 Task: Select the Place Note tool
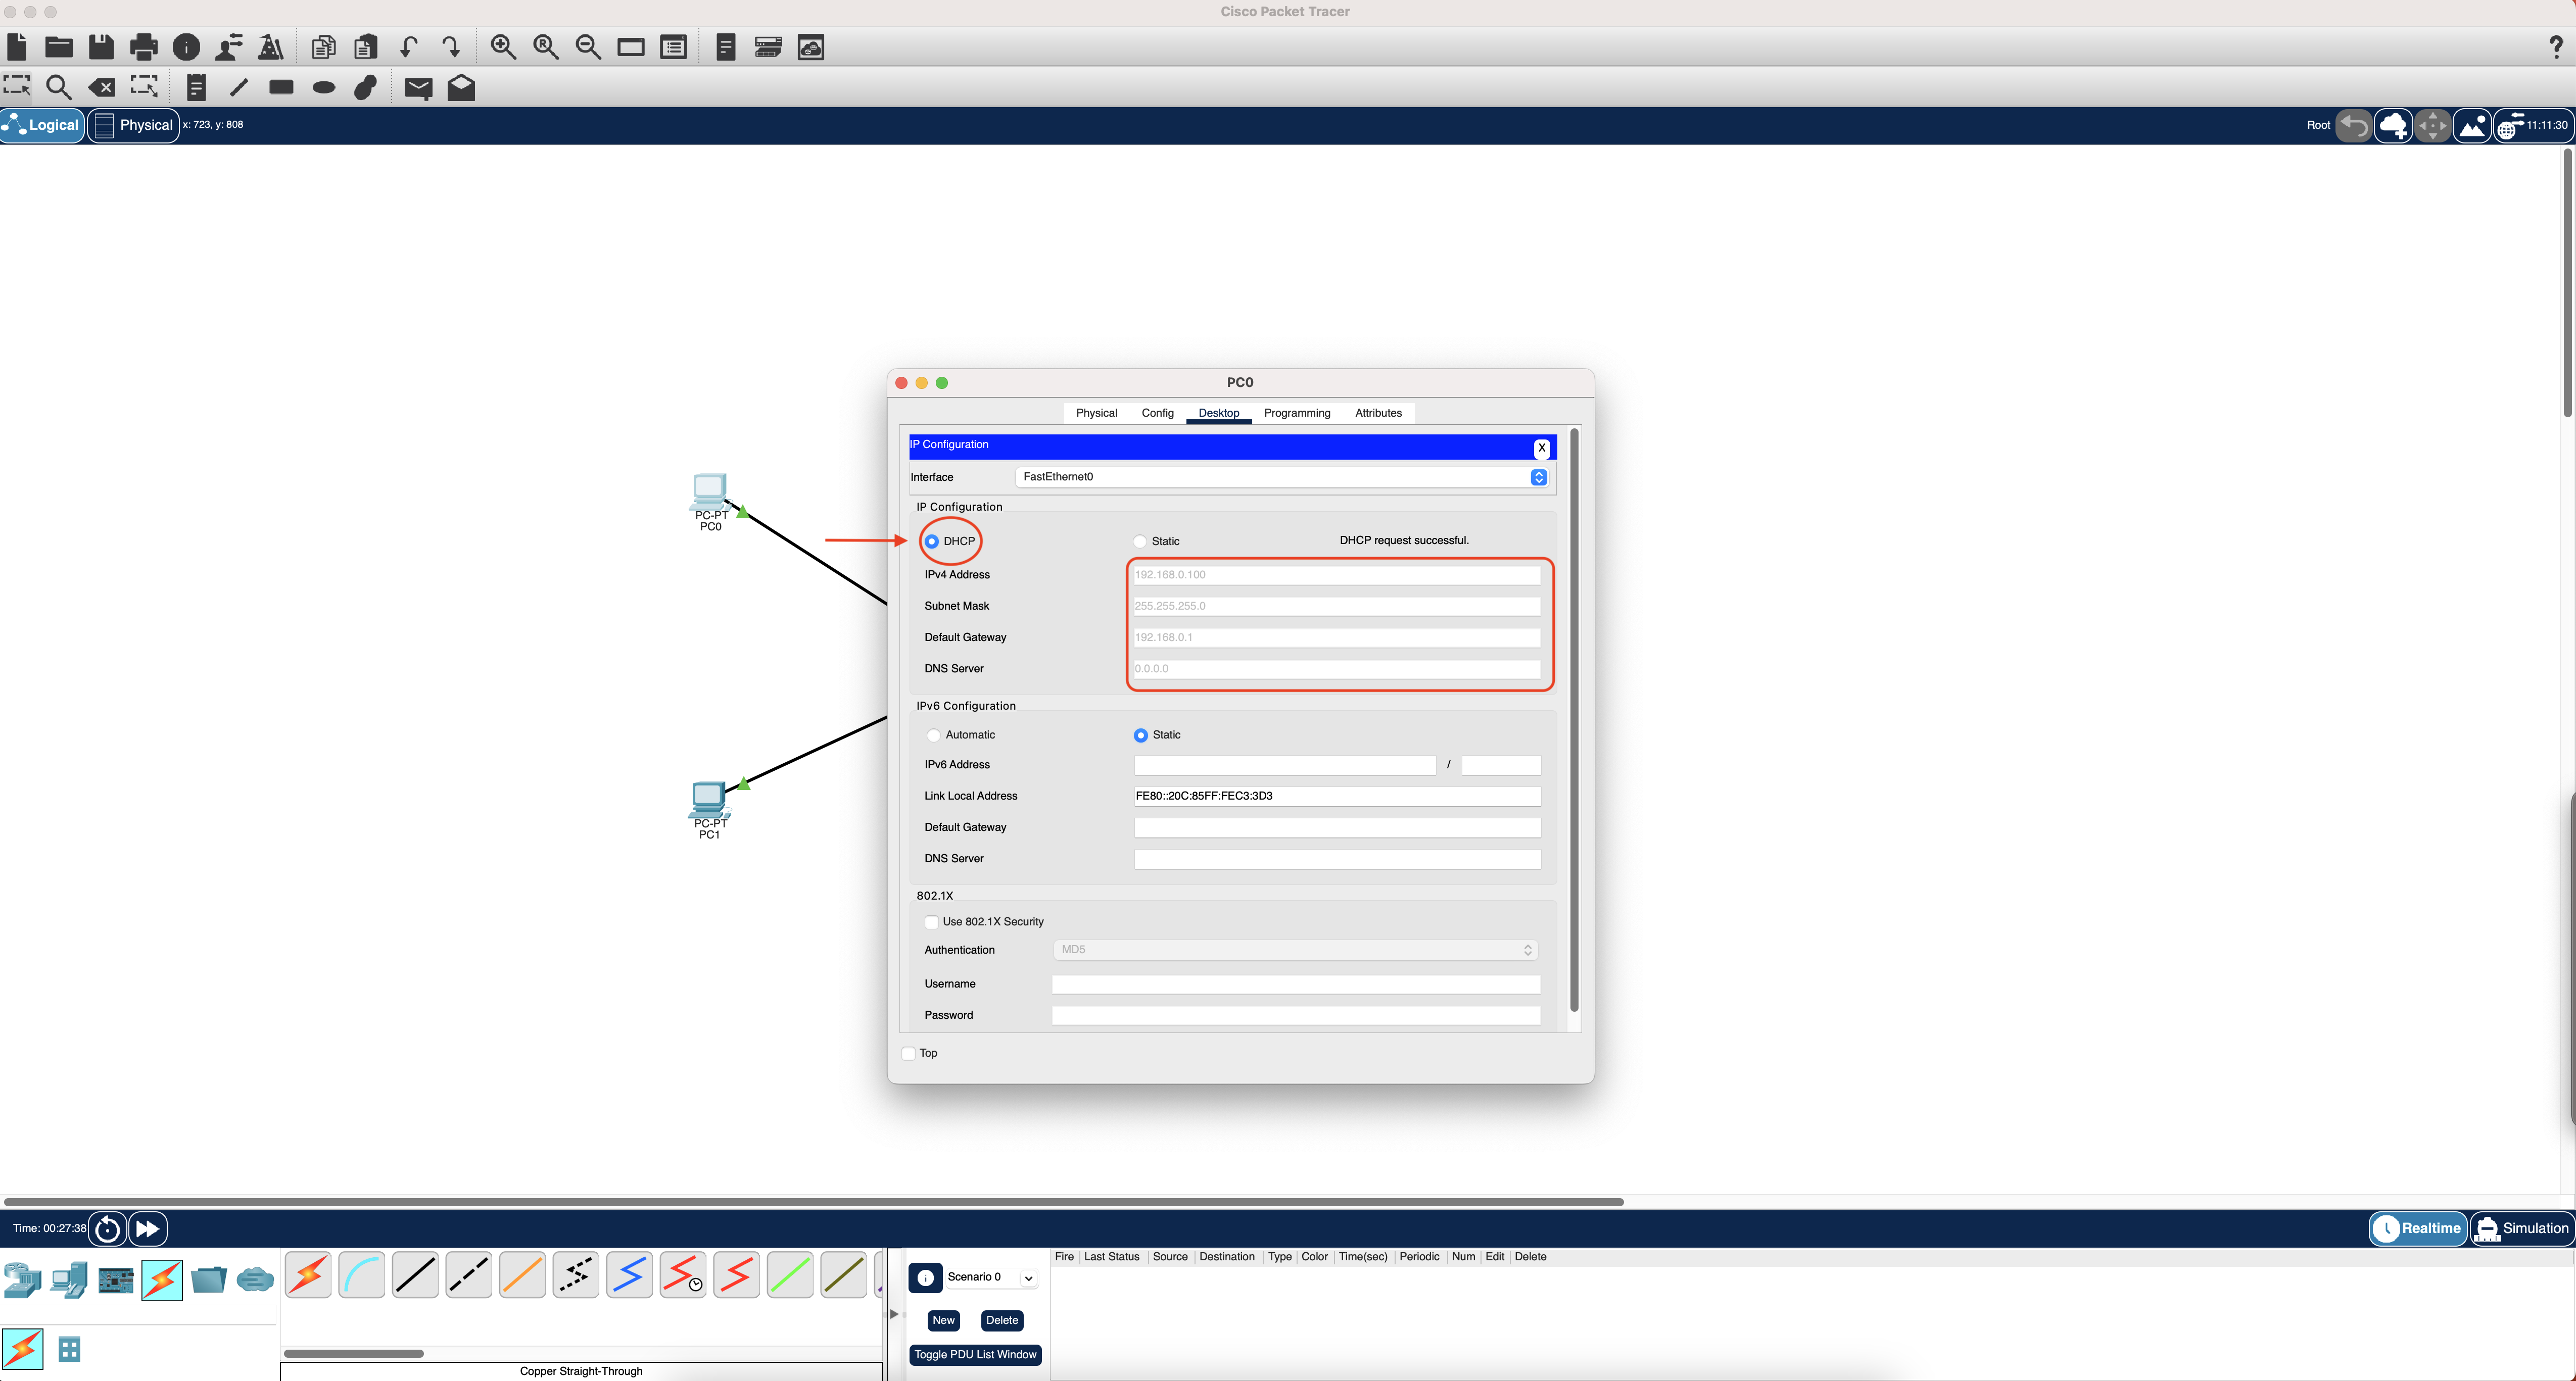point(196,88)
